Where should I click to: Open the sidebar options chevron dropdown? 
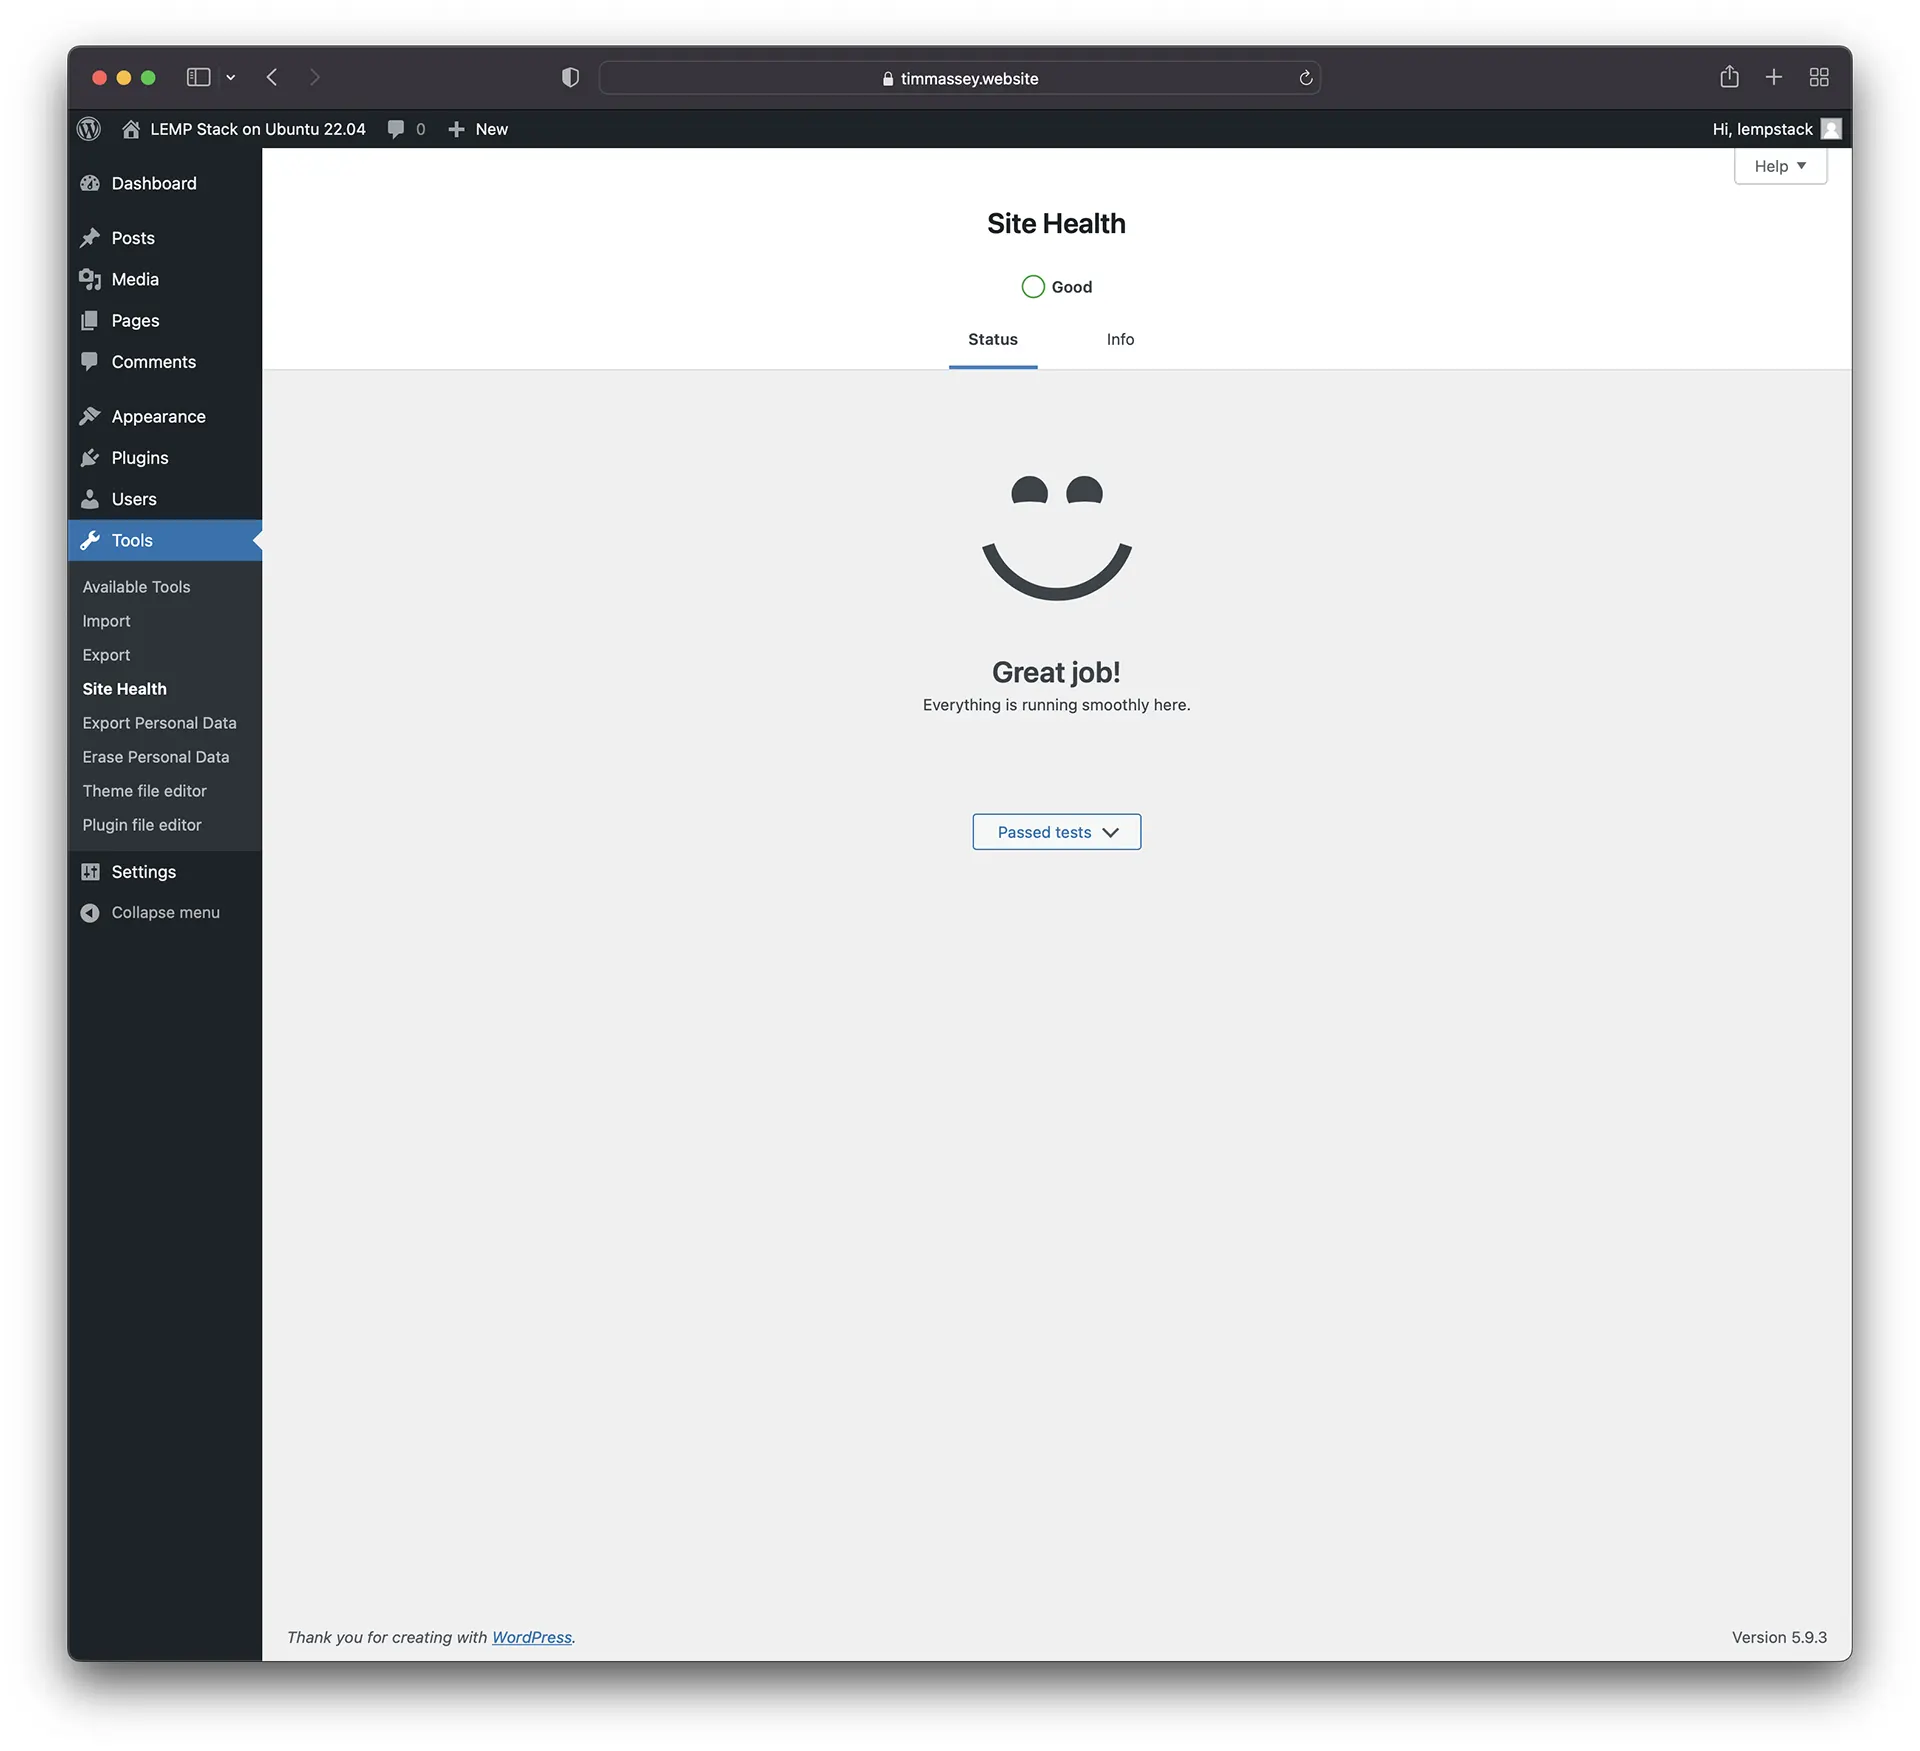(x=231, y=77)
